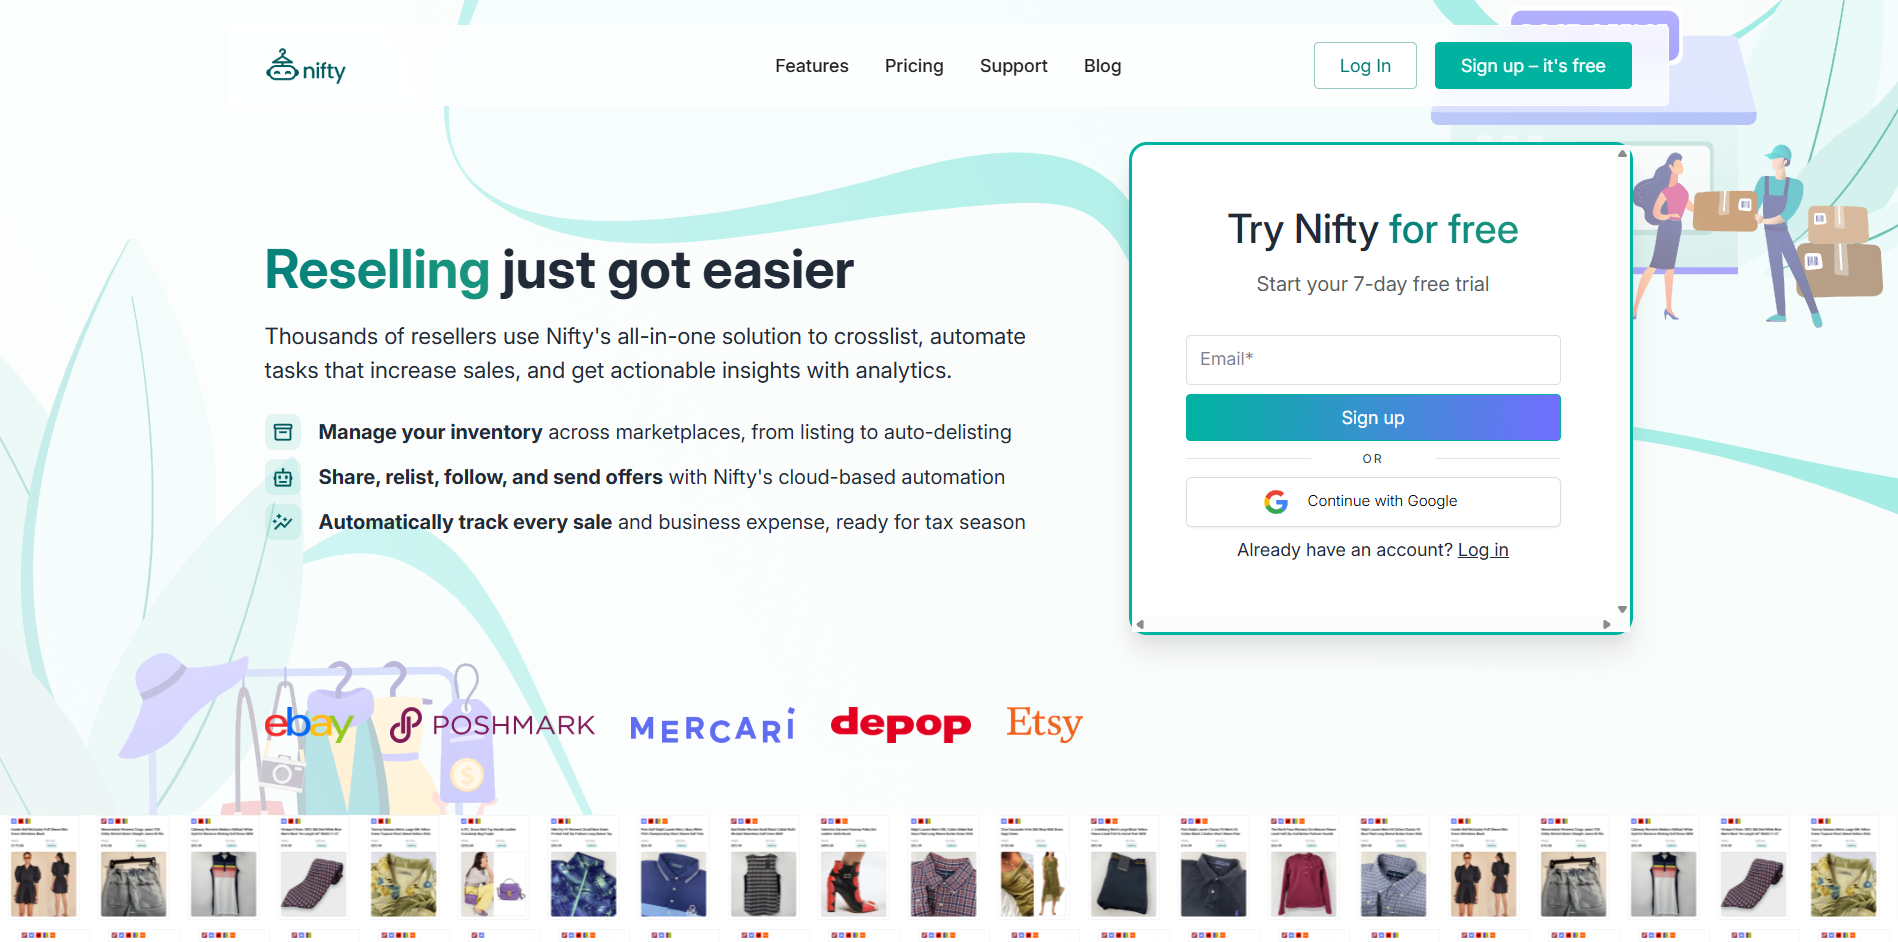Click the Poshmark logo

[492, 725]
